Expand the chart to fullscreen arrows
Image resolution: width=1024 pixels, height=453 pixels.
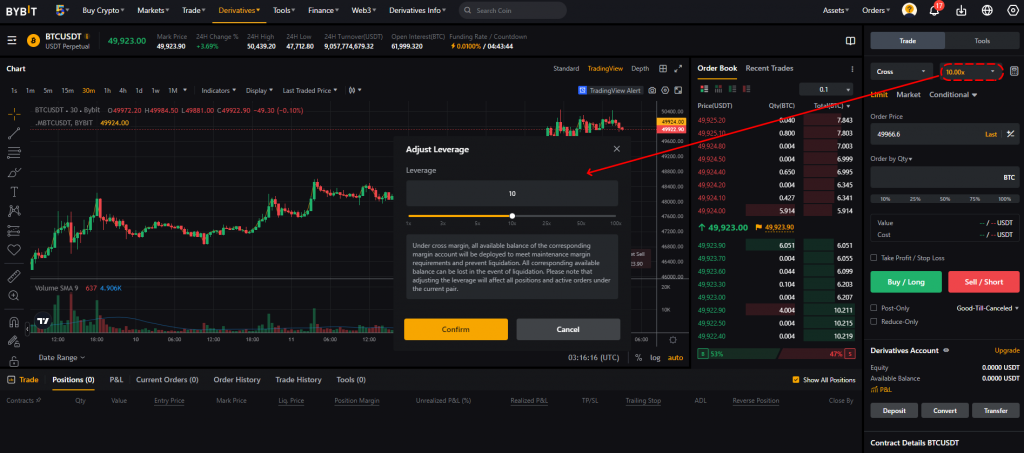[678, 69]
